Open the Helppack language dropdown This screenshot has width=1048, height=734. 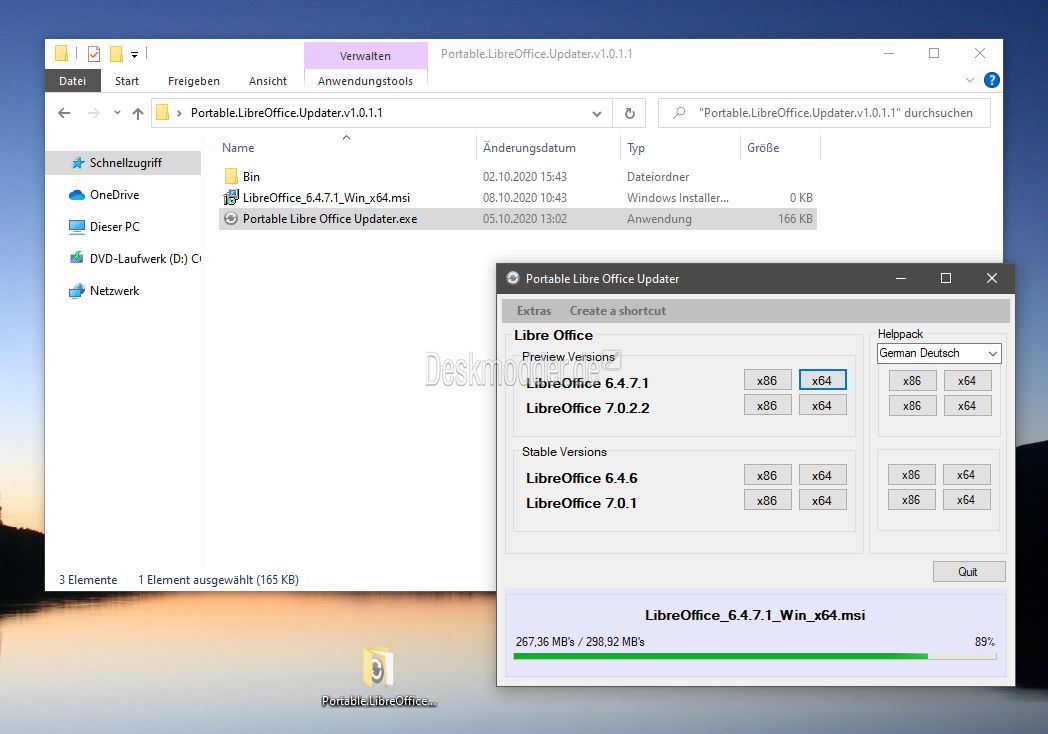point(938,353)
